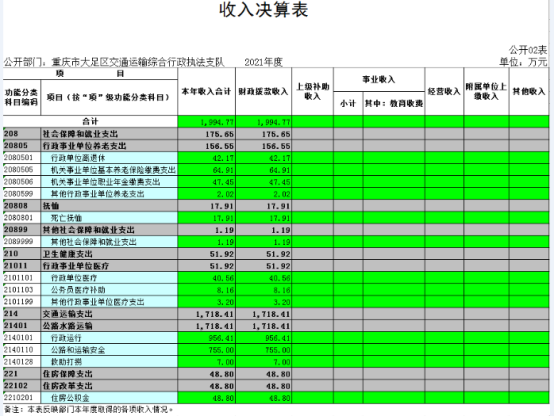The image size is (554, 417).
Task: Select the 公路和运输安全 item cell
Action: click(x=109, y=350)
